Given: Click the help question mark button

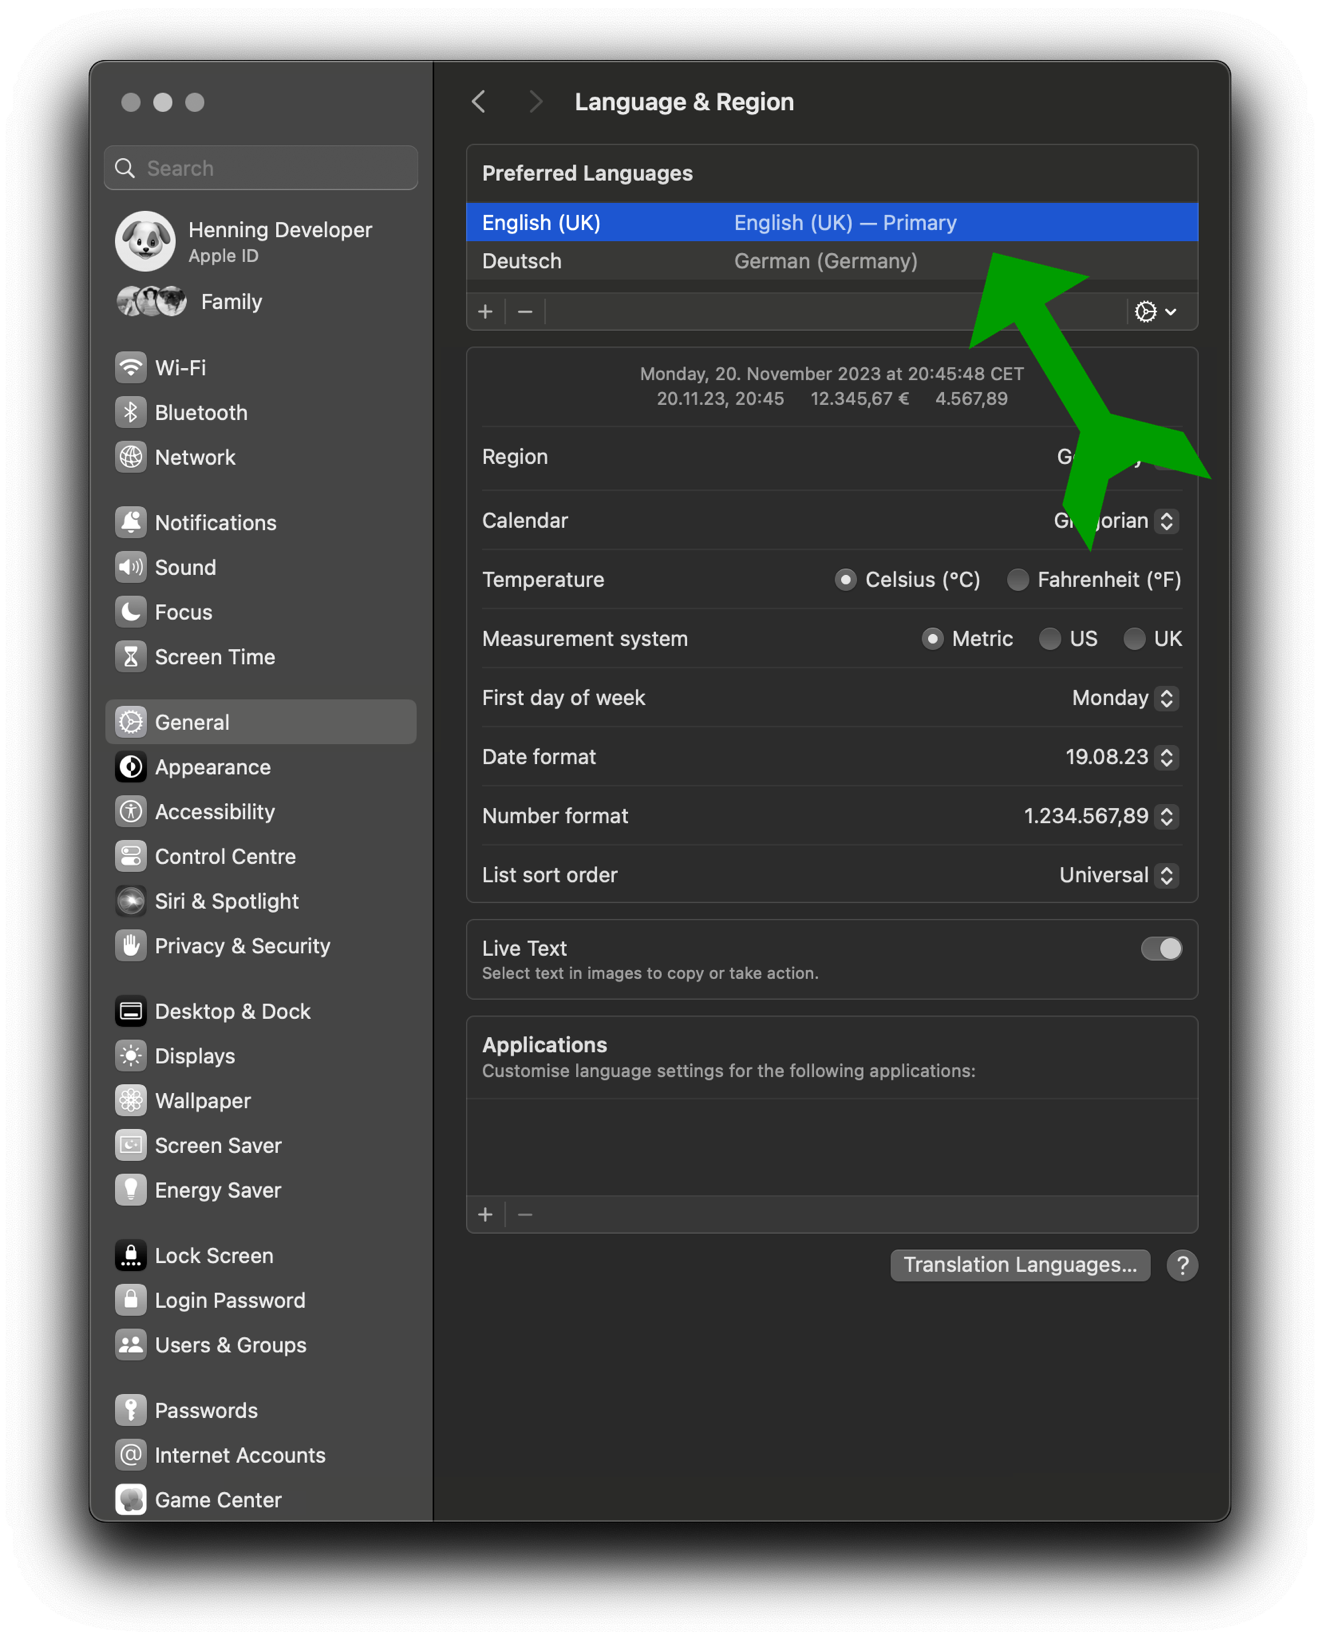Looking at the screenshot, I should (x=1182, y=1265).
